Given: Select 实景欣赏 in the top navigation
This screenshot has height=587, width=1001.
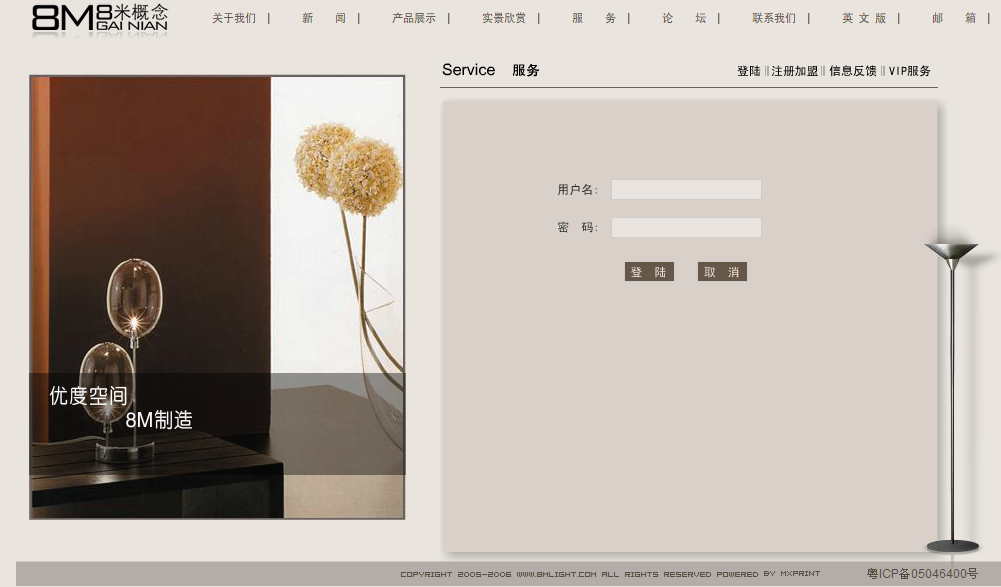Looking at the screenshot, I should coord(504,18).
